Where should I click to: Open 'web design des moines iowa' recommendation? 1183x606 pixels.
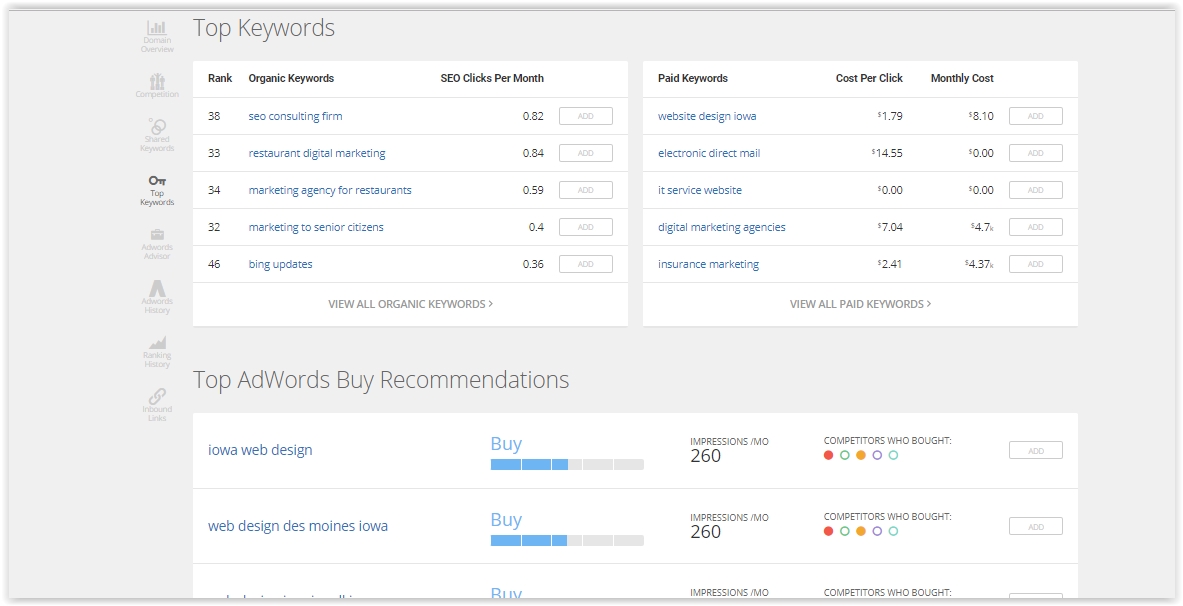298,526
